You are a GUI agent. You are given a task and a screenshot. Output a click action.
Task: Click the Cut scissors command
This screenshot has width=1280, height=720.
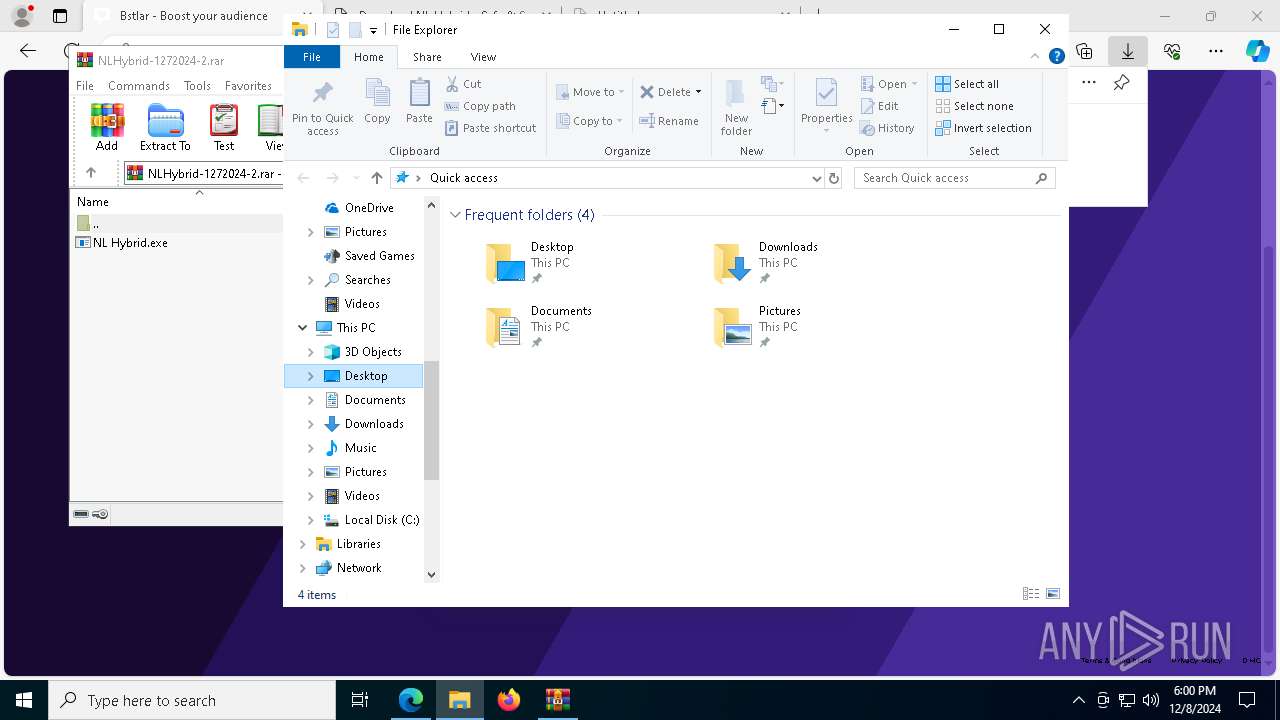click(x=463, y=84)
